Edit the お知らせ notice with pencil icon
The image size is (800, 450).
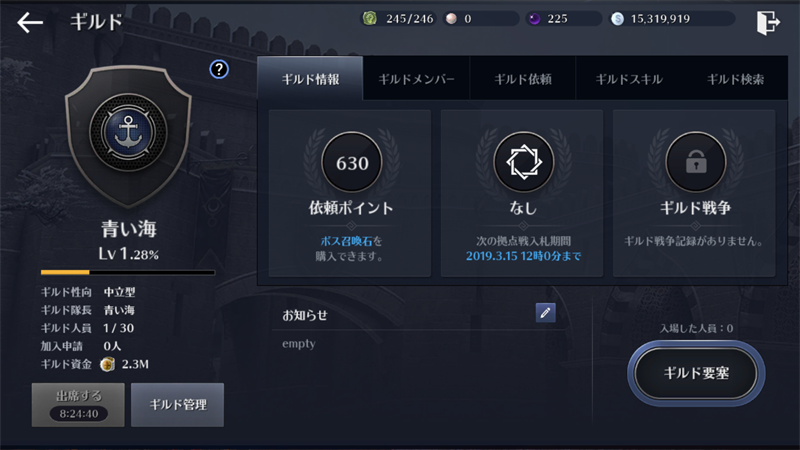coord(545,313)
